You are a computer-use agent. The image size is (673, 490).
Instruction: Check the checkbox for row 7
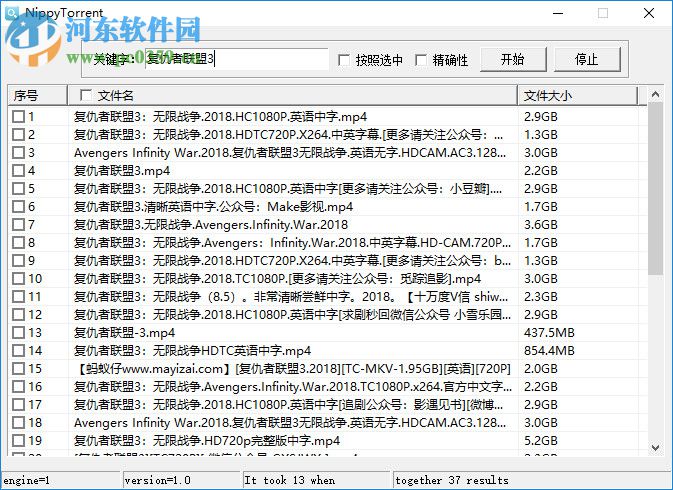18,225
